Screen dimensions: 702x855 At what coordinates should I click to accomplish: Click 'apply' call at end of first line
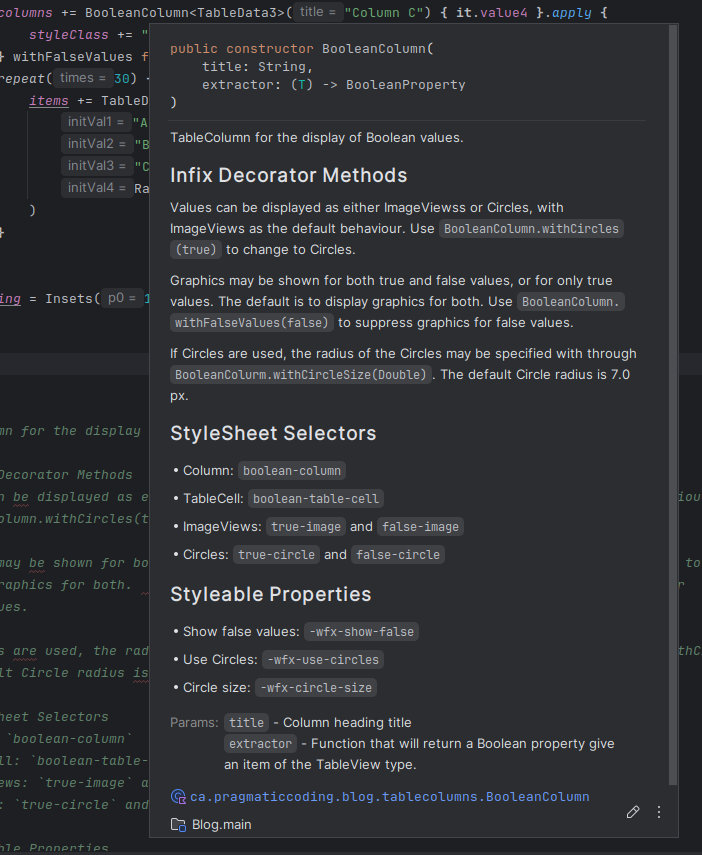(x=571, y=12)
